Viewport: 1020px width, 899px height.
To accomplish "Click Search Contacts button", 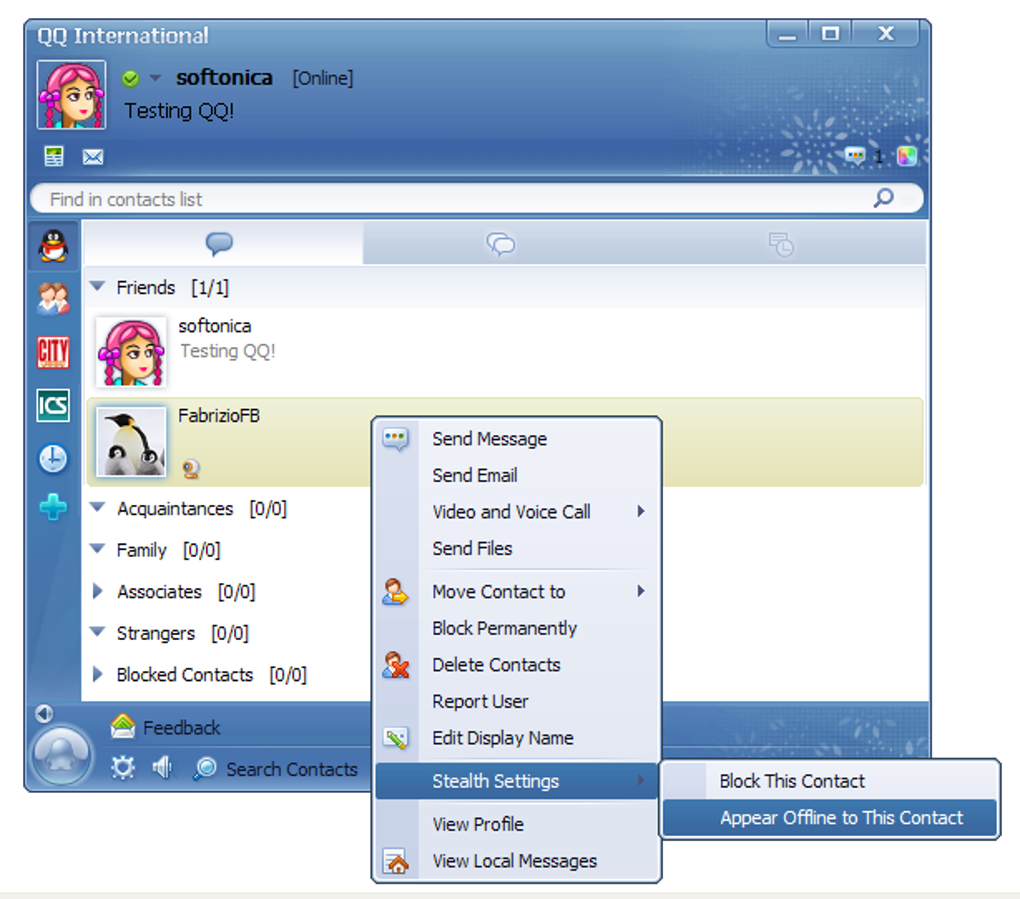I will pyautogui.click(x=276, y=769).
